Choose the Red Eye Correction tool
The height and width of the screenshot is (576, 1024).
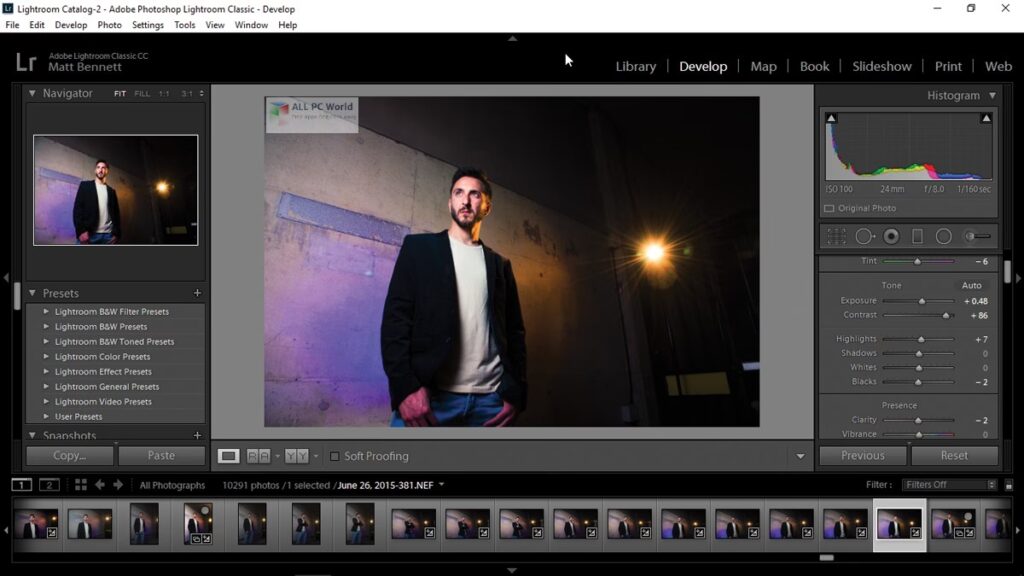click(890, 237)
